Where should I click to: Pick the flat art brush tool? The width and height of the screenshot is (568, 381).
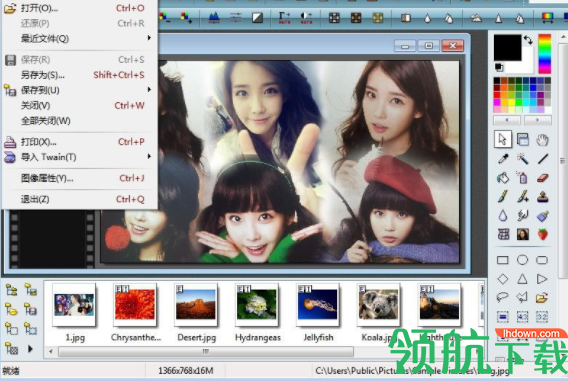pos(542,216)
